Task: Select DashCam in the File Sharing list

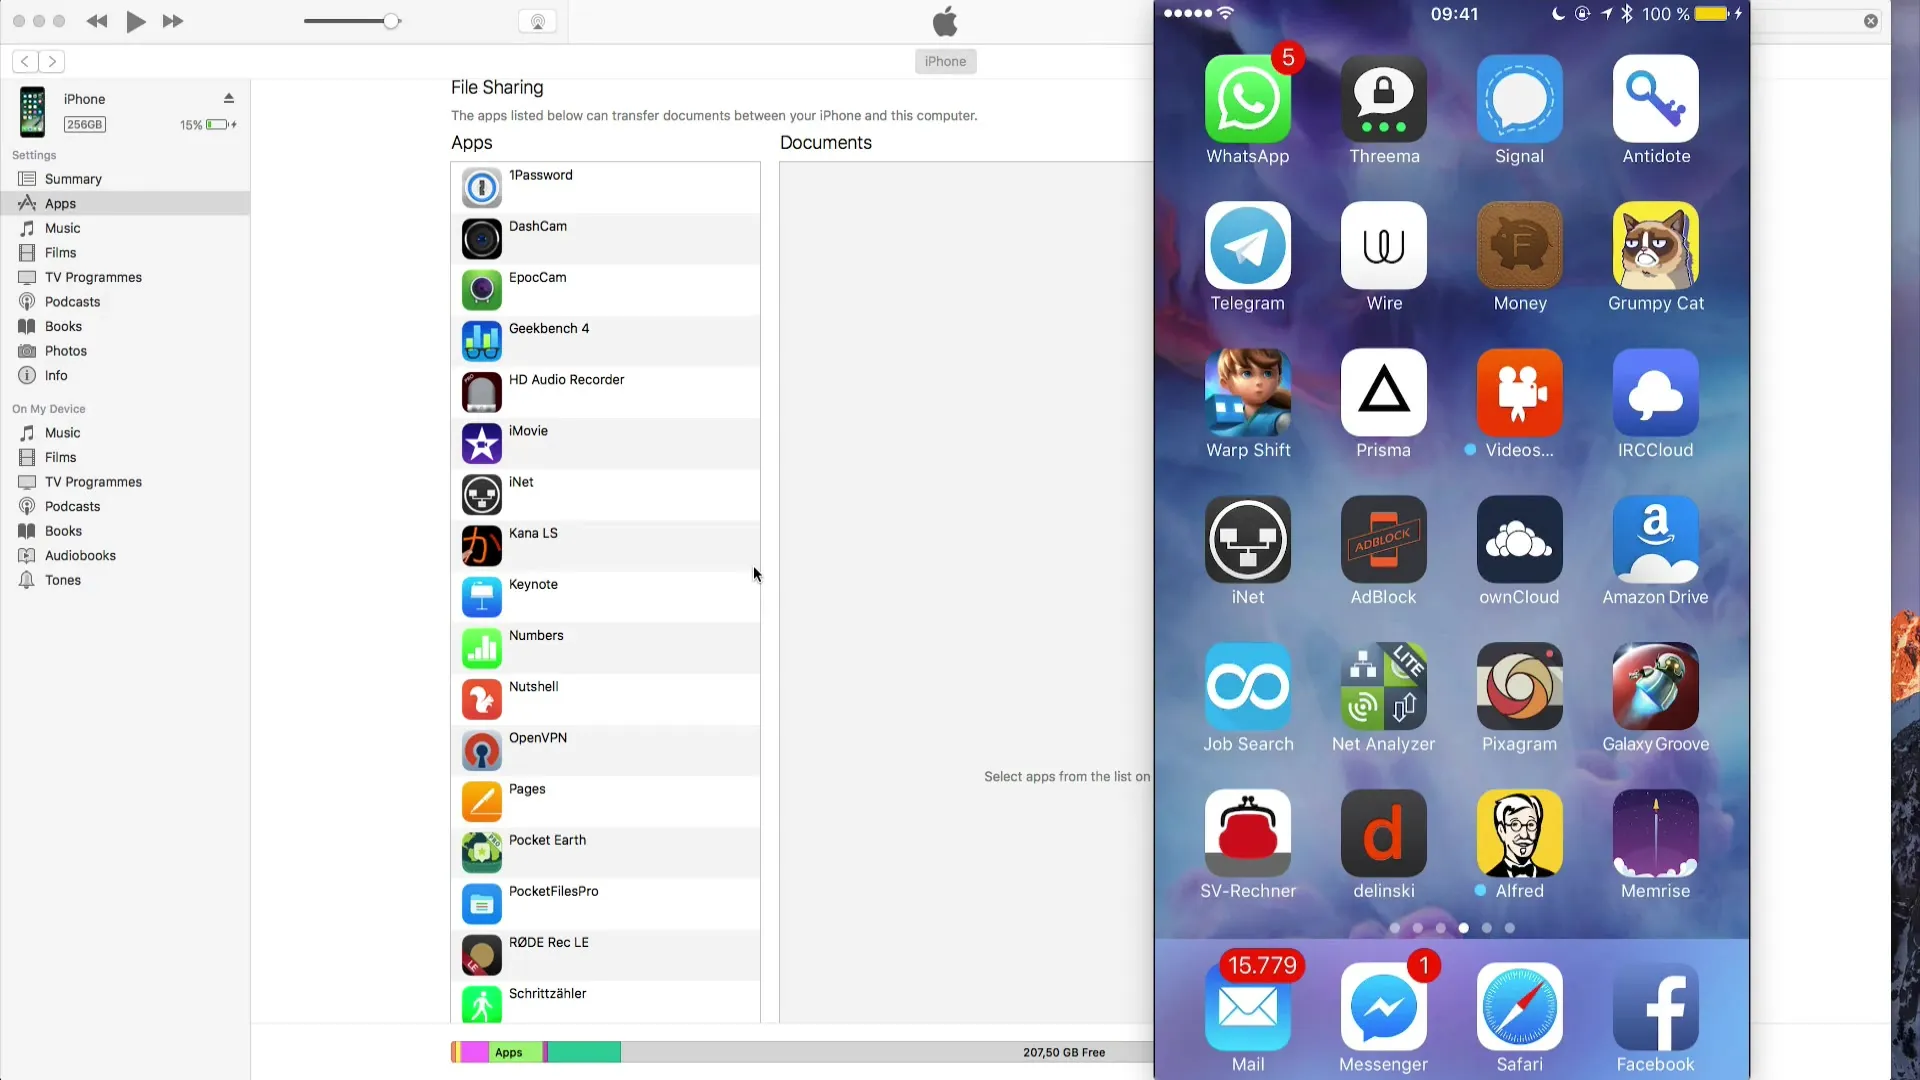Action: [605, 238]
